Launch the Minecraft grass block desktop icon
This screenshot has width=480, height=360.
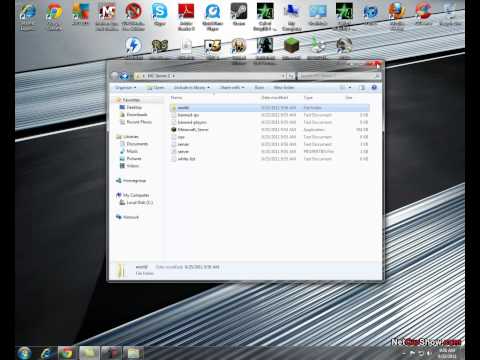tap(291, 48)
